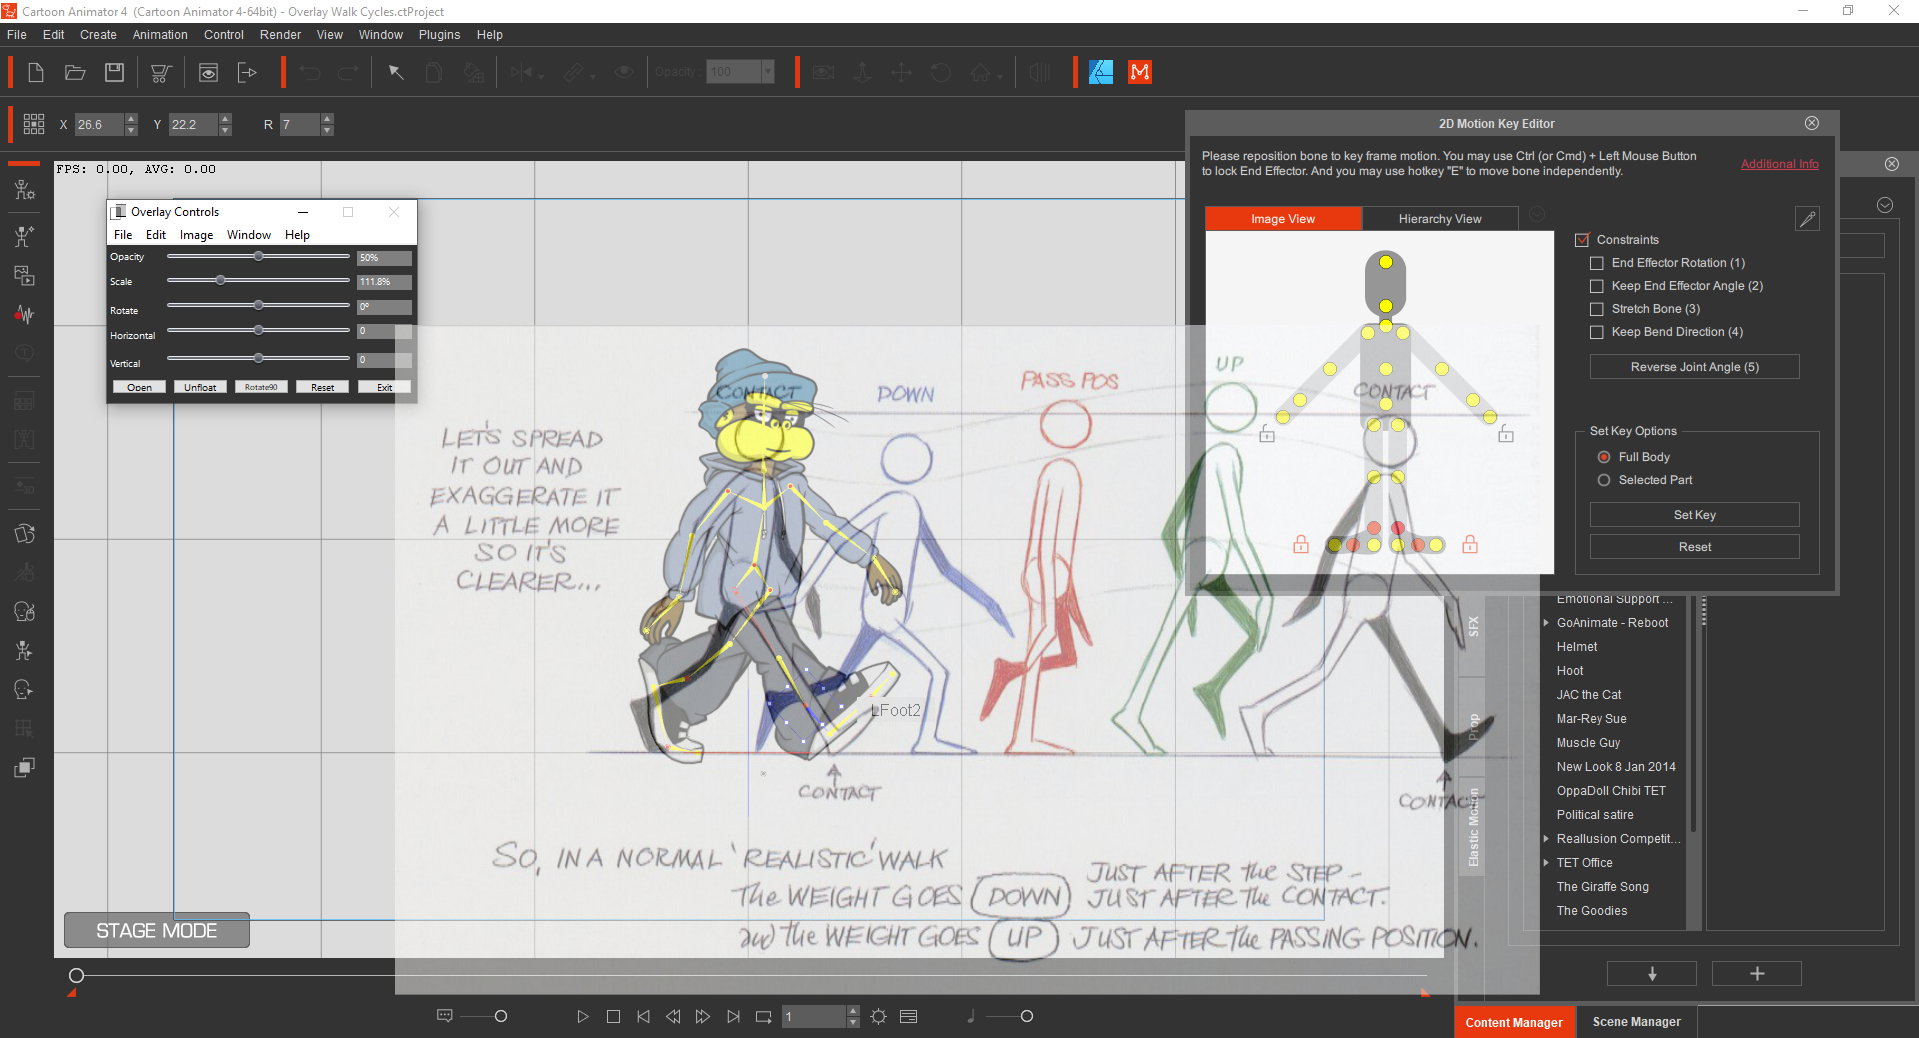Open the Image menu in Overlay Controls

(196, 235)
